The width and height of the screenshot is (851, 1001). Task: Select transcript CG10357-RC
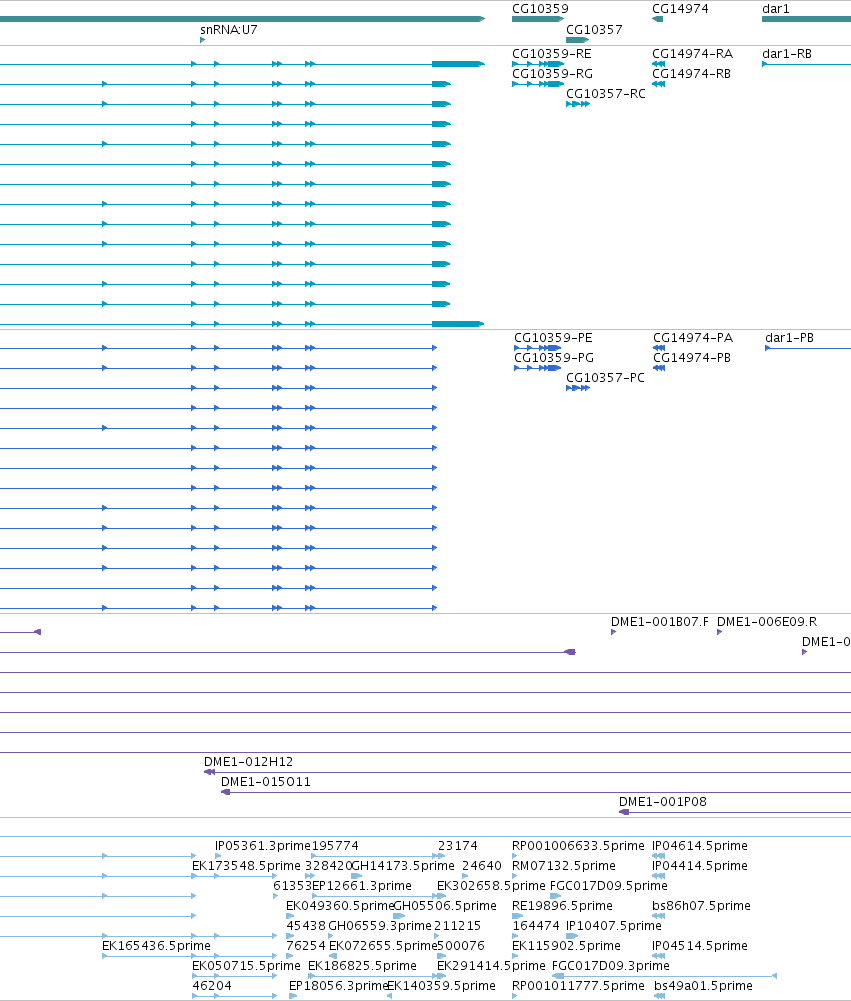(x=606, y=94)
